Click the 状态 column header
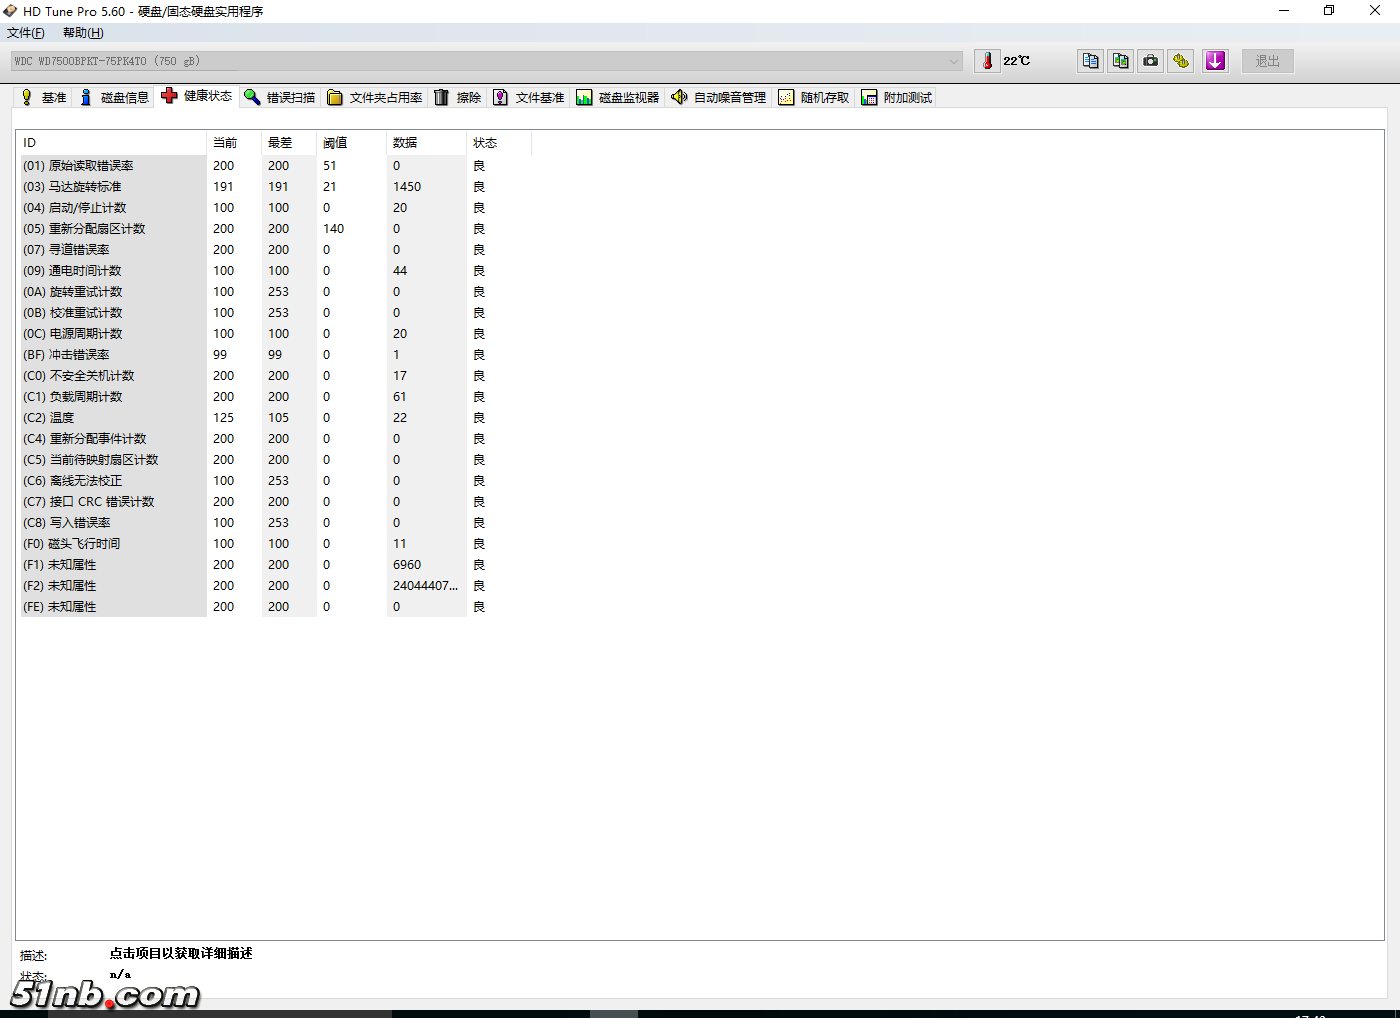1400x1018 pixels. tap(485, 143)
